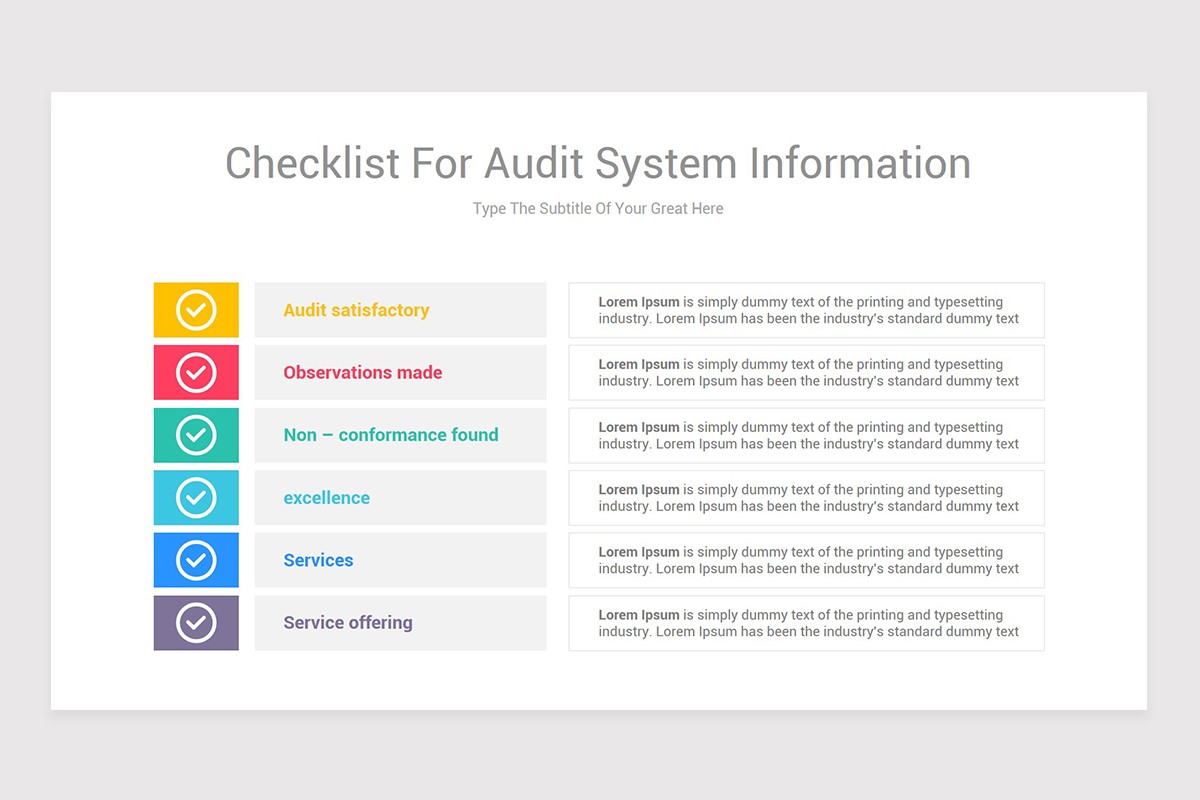Select the Services label
Screen dimensions: 1200x800
pos(318,560)
